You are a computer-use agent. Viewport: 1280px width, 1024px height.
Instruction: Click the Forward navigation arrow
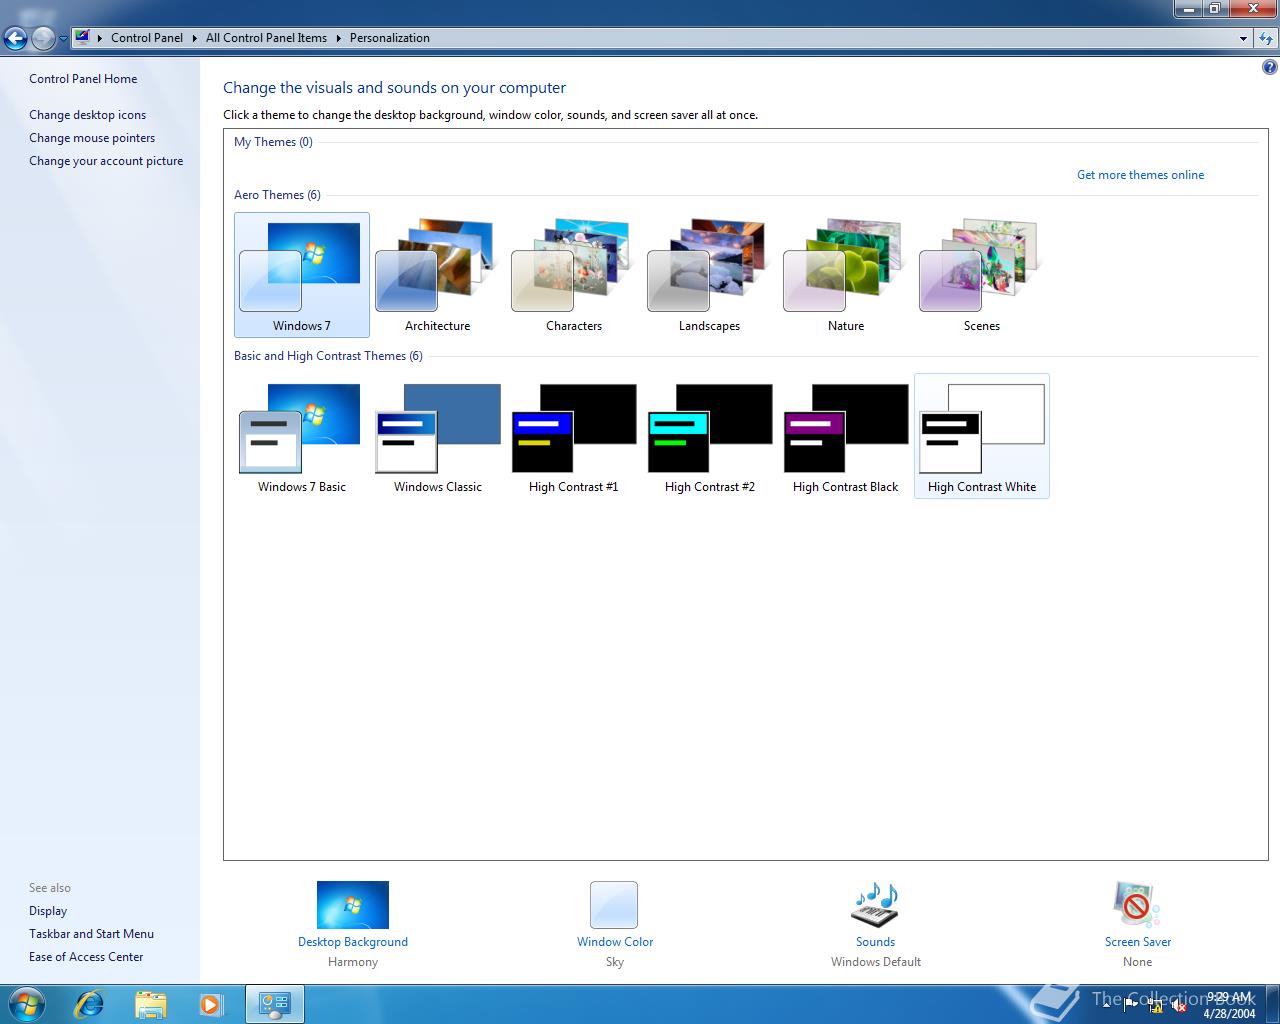pos(43,38)
